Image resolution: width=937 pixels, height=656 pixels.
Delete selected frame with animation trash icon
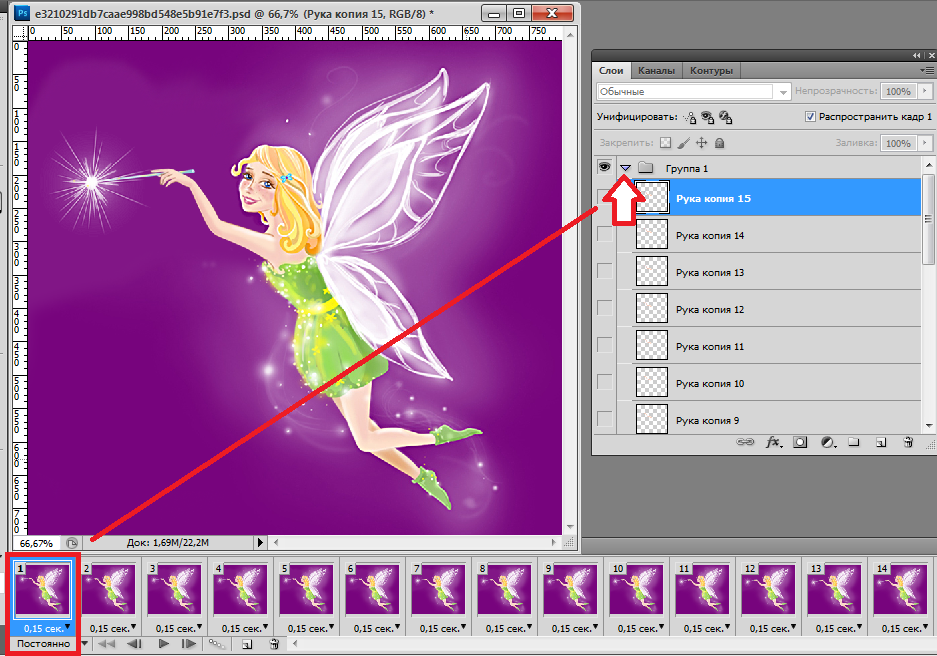tap(274, 643)
